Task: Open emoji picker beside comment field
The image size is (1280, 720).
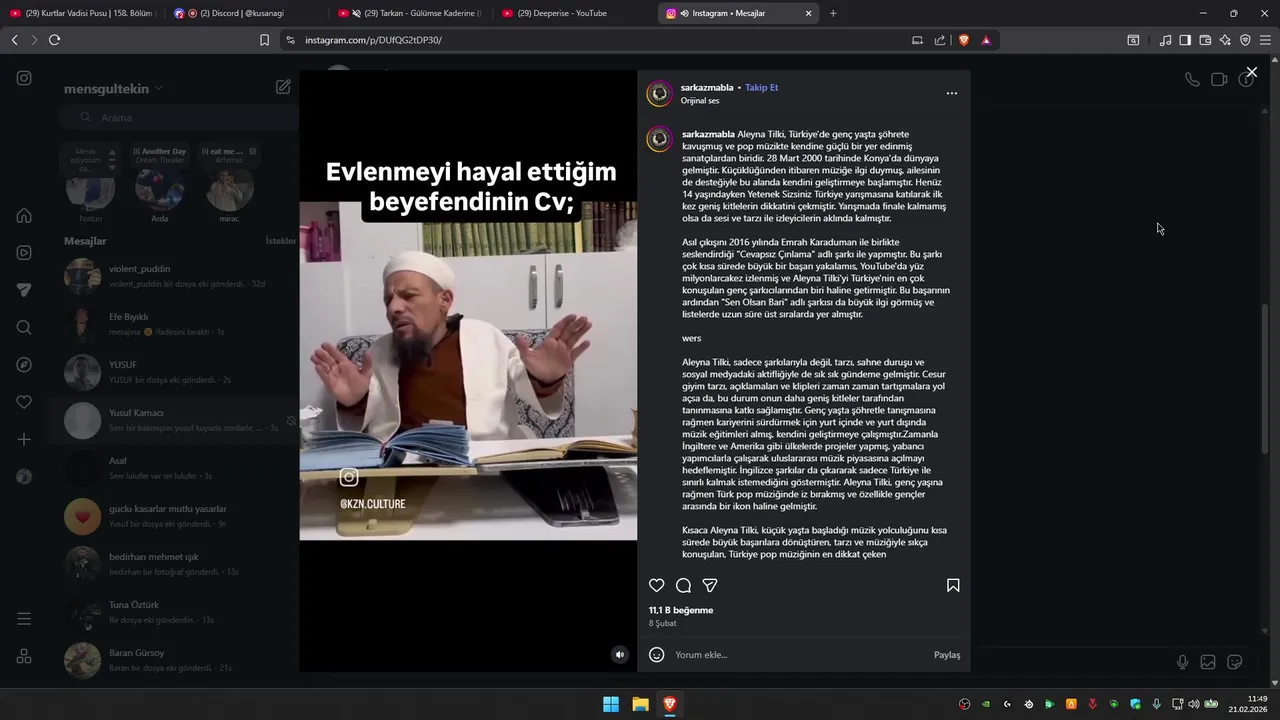Action: click(x=656, y=654)
